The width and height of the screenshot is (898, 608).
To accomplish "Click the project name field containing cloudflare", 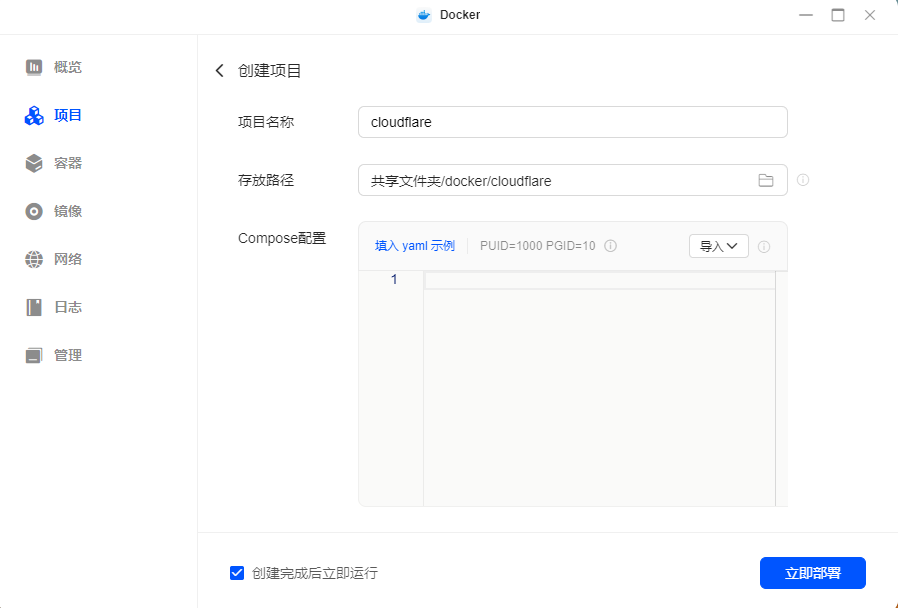I will click(x=572, y=122).
